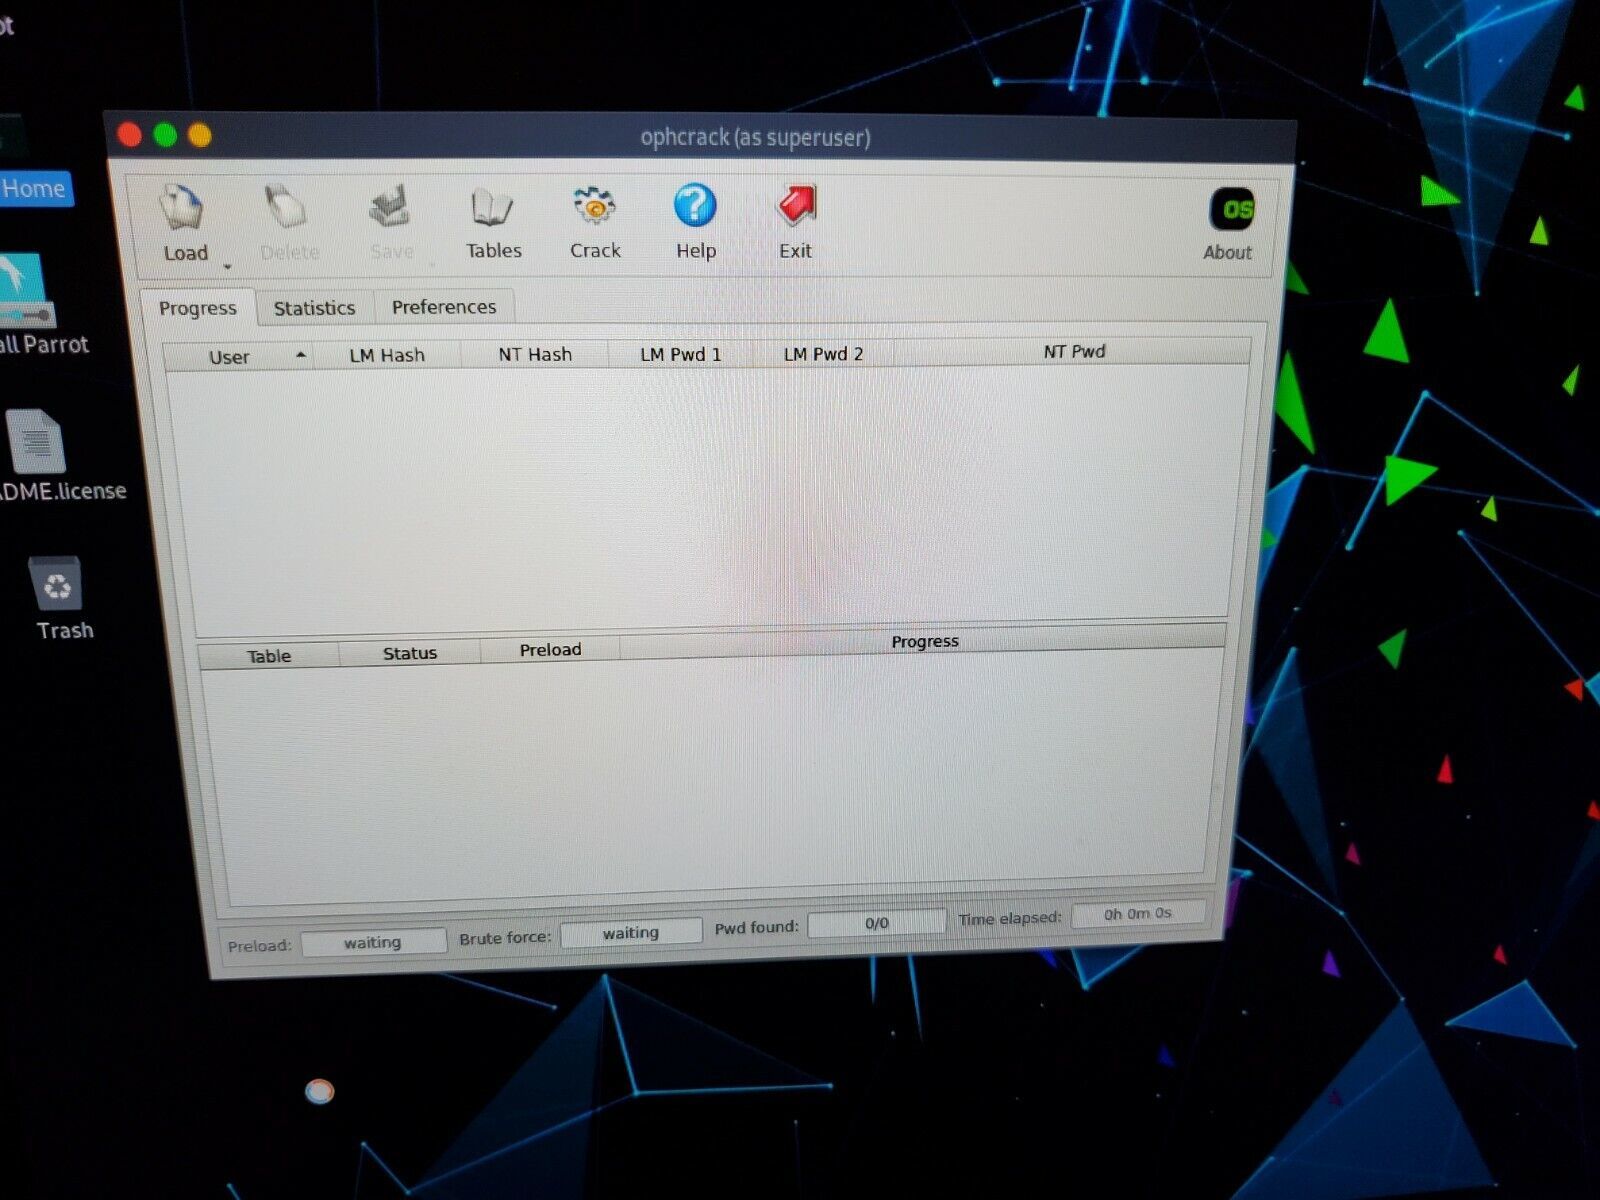Click the LM Pwd 1 column header

(x=680, y=354)
